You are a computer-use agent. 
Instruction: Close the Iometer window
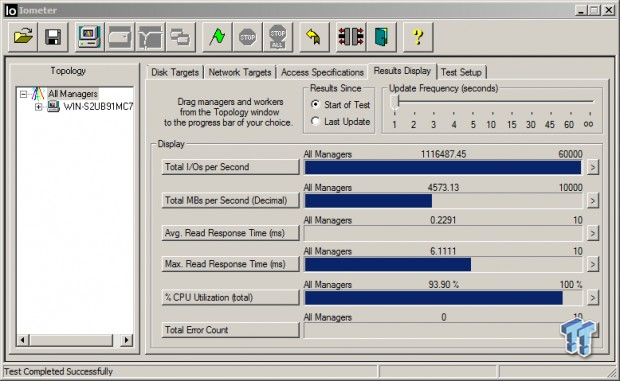pos(608,10)
